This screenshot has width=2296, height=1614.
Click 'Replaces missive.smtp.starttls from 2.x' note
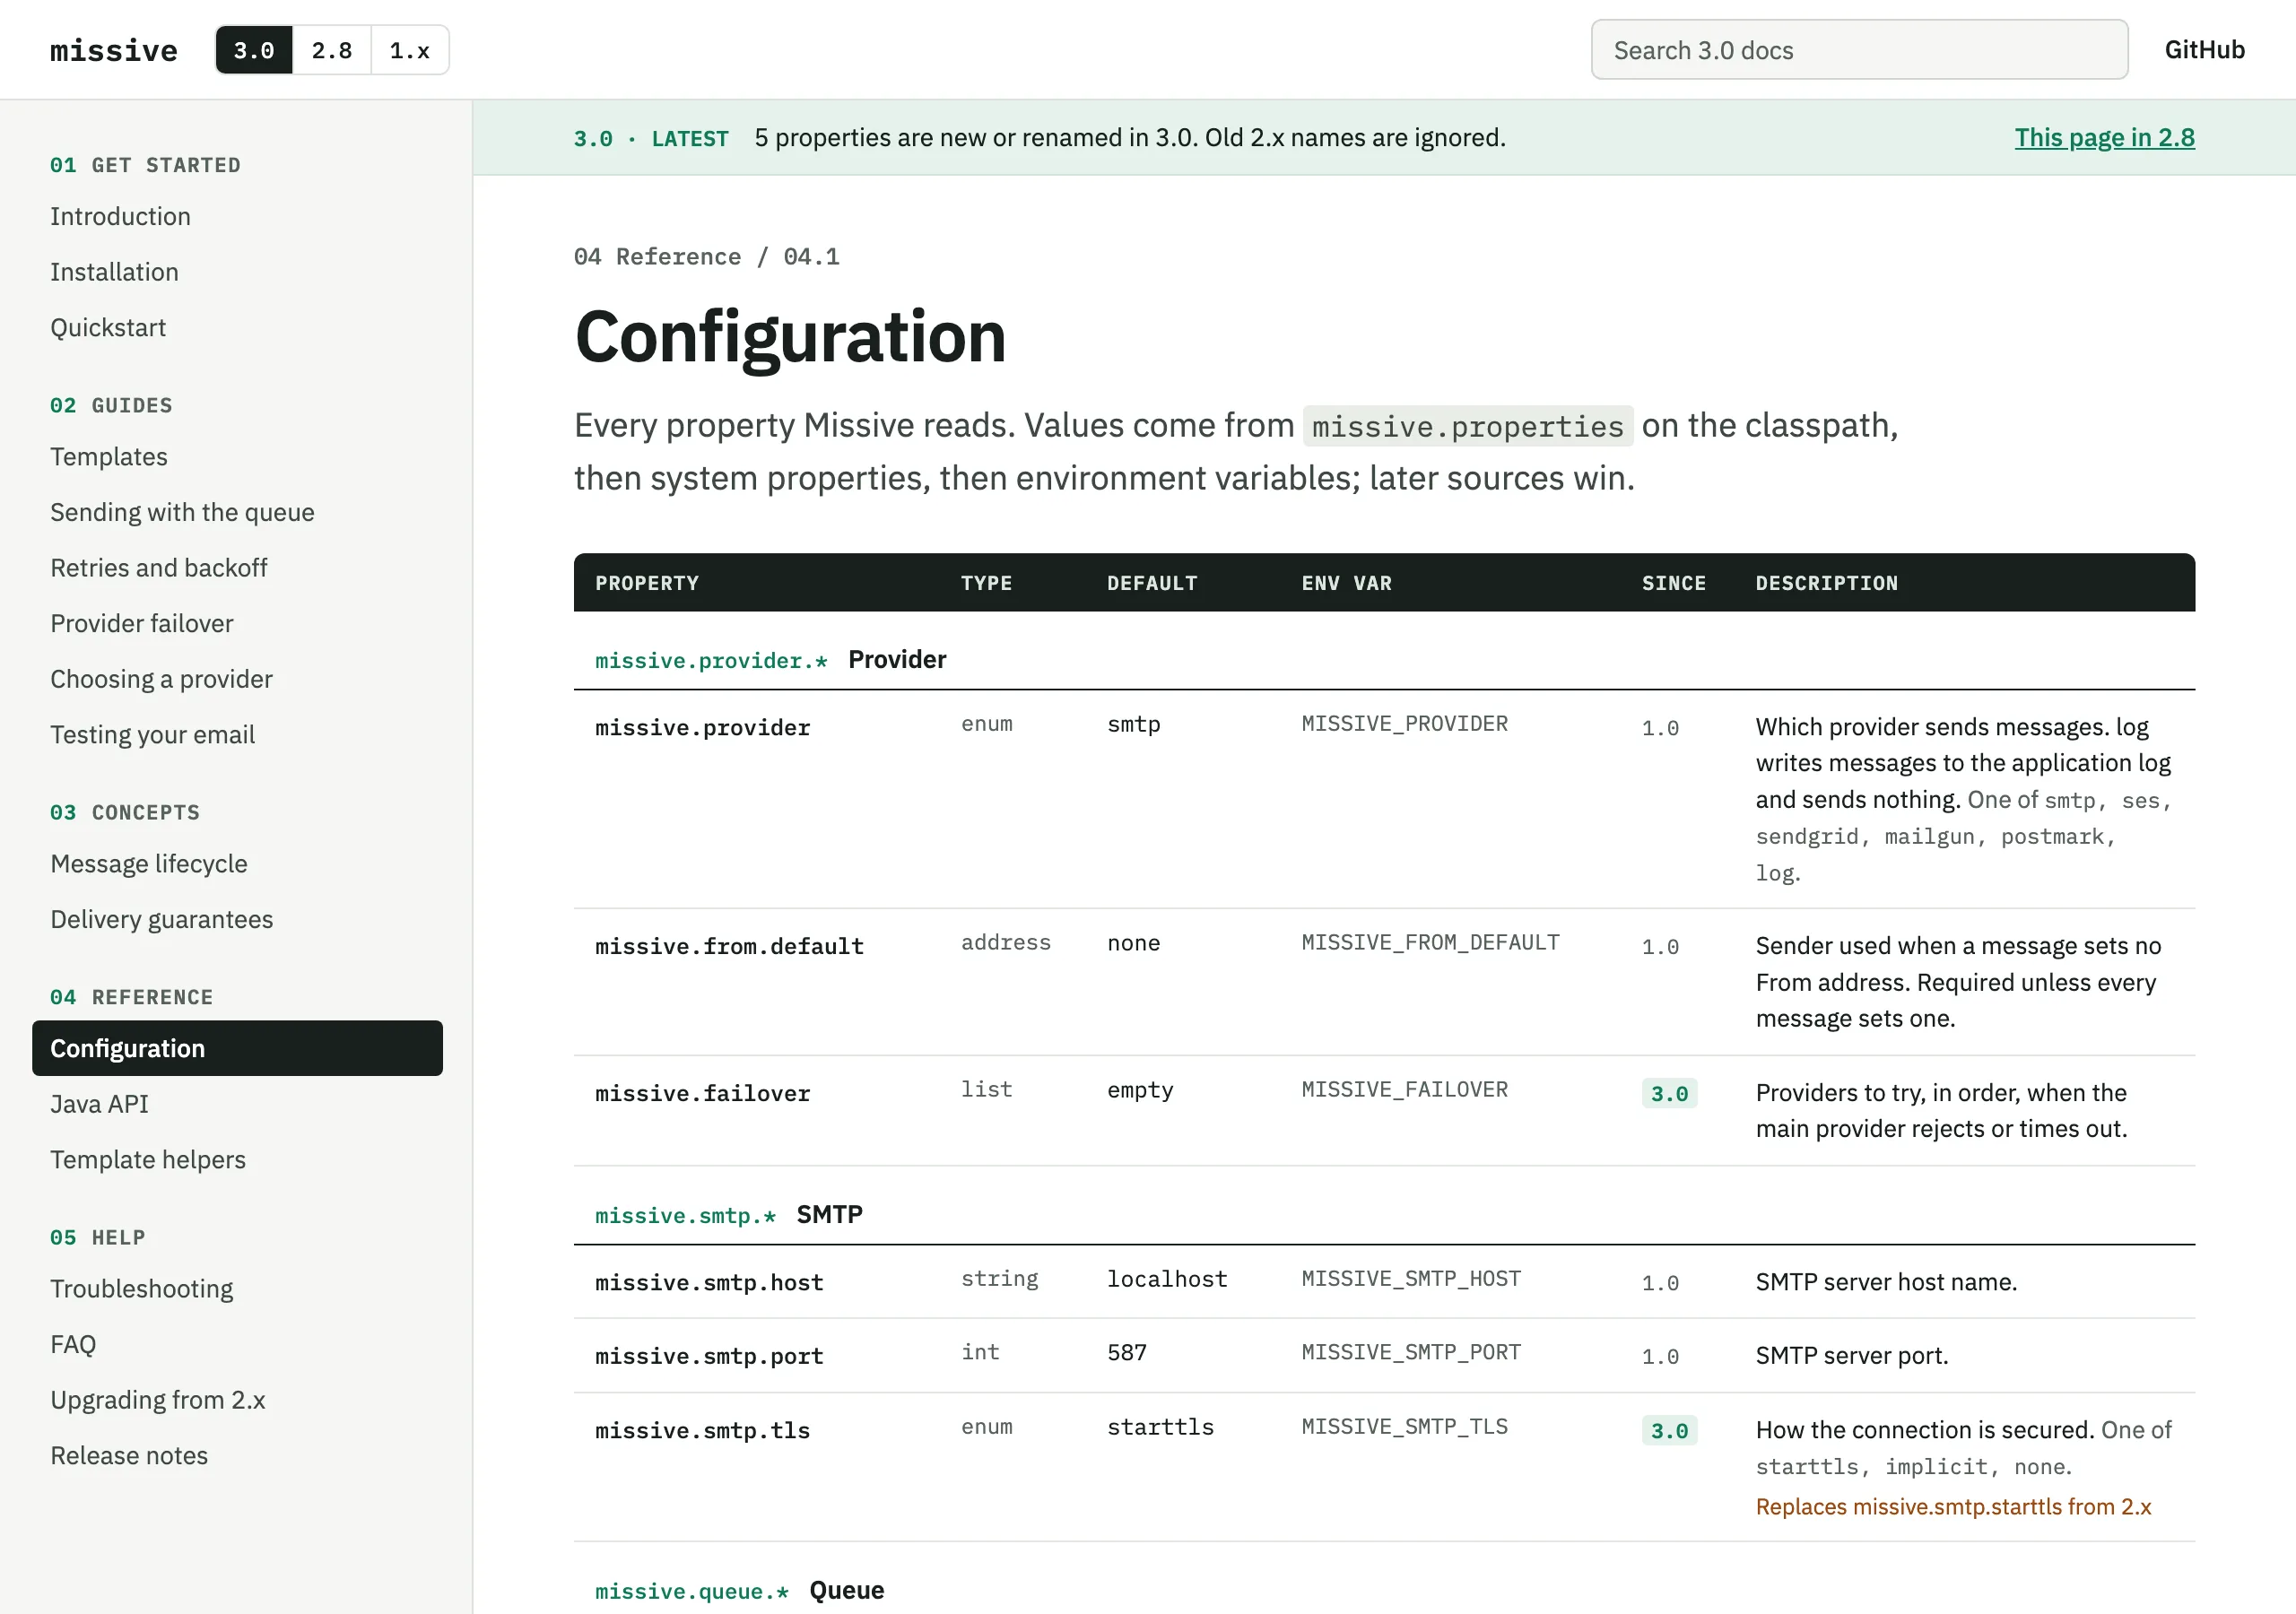coord(1953,1507)
